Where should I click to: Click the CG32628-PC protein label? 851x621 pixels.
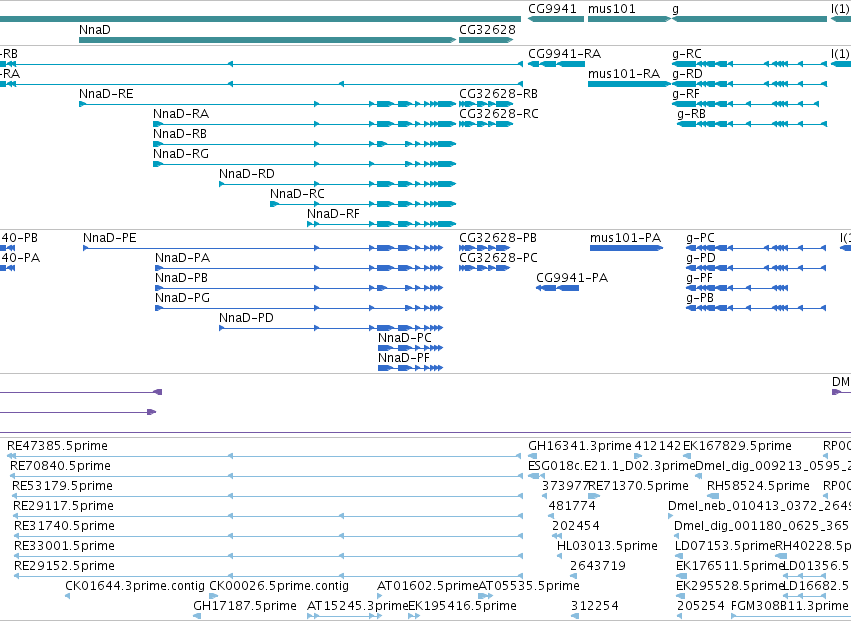[x=498, y=258]
